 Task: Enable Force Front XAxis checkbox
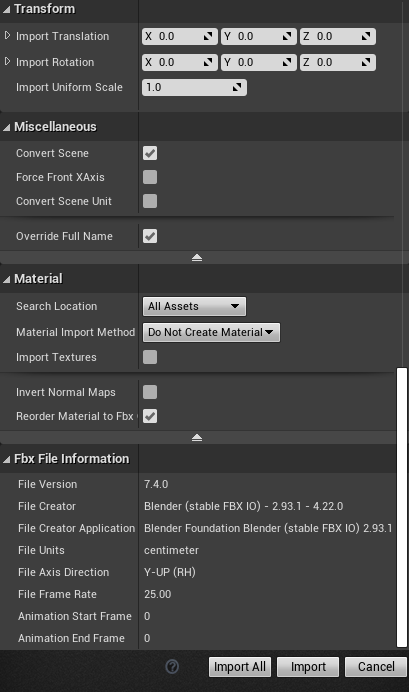pos(150,177)
